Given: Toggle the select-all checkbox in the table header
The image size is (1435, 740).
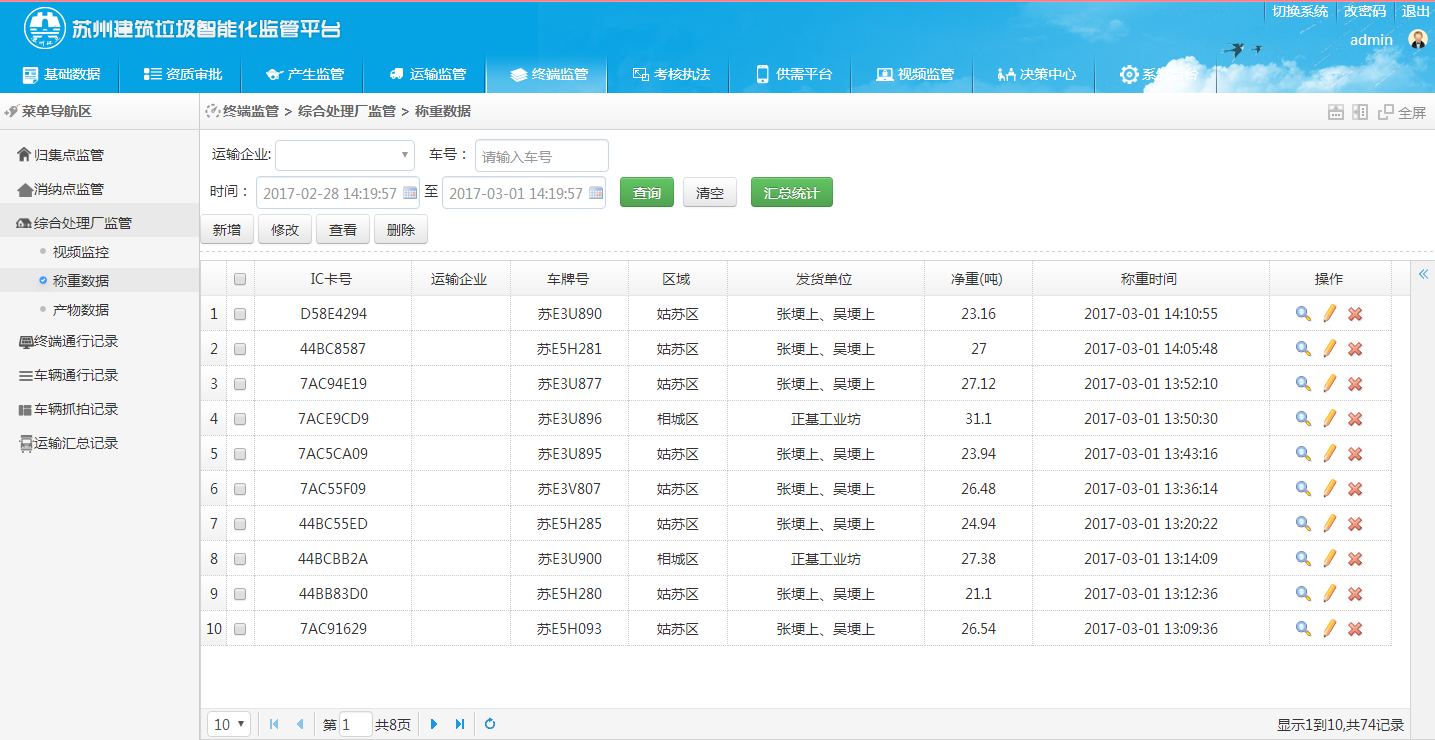Looking at the screenshot, I should point(240,279).
